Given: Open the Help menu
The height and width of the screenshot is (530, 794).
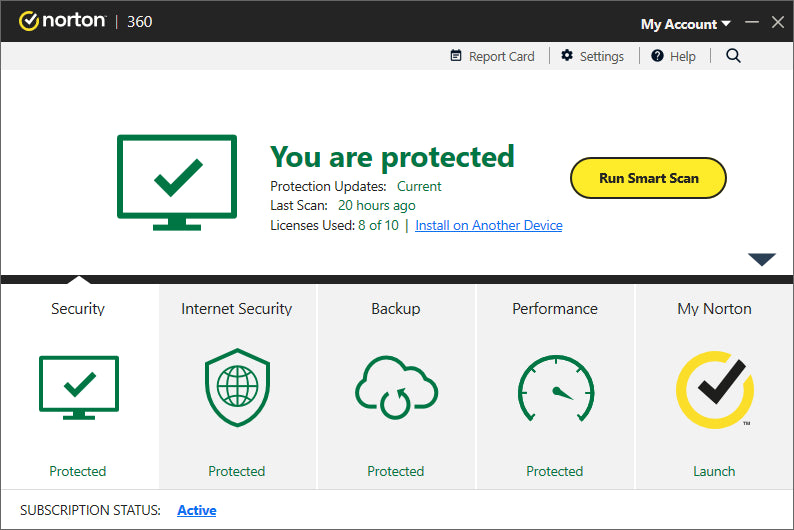Looking at the screenshot, I should [x=673, y=56].
